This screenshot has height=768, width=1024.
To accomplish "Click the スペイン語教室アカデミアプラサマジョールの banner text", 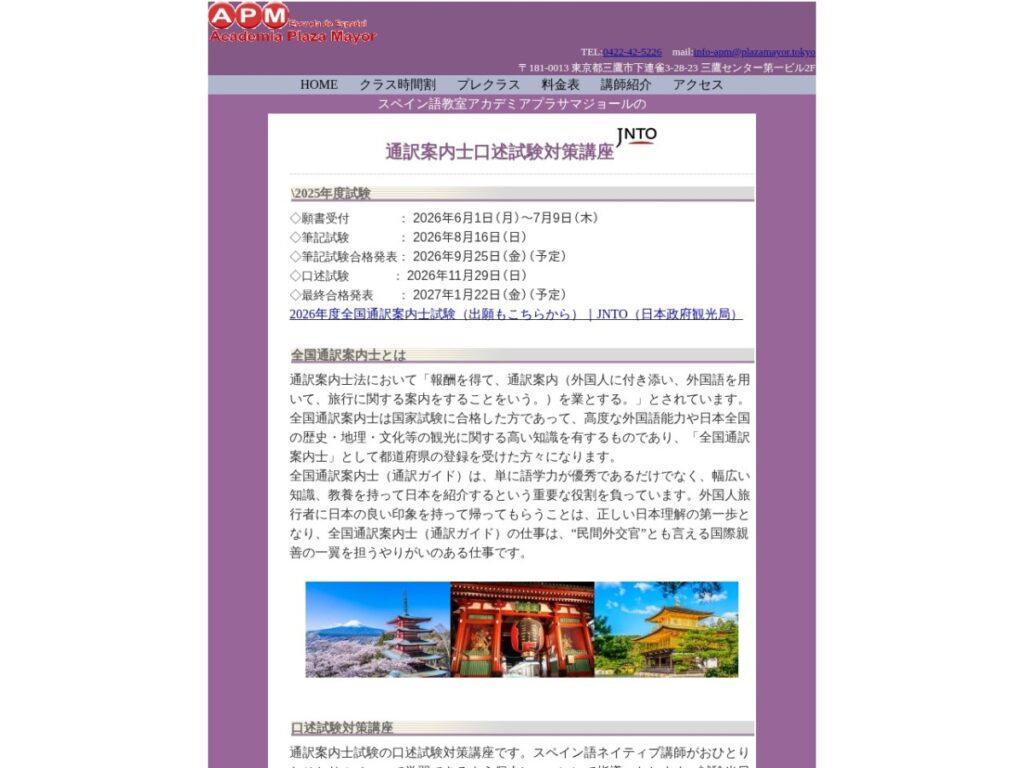I will pos(512,104).
